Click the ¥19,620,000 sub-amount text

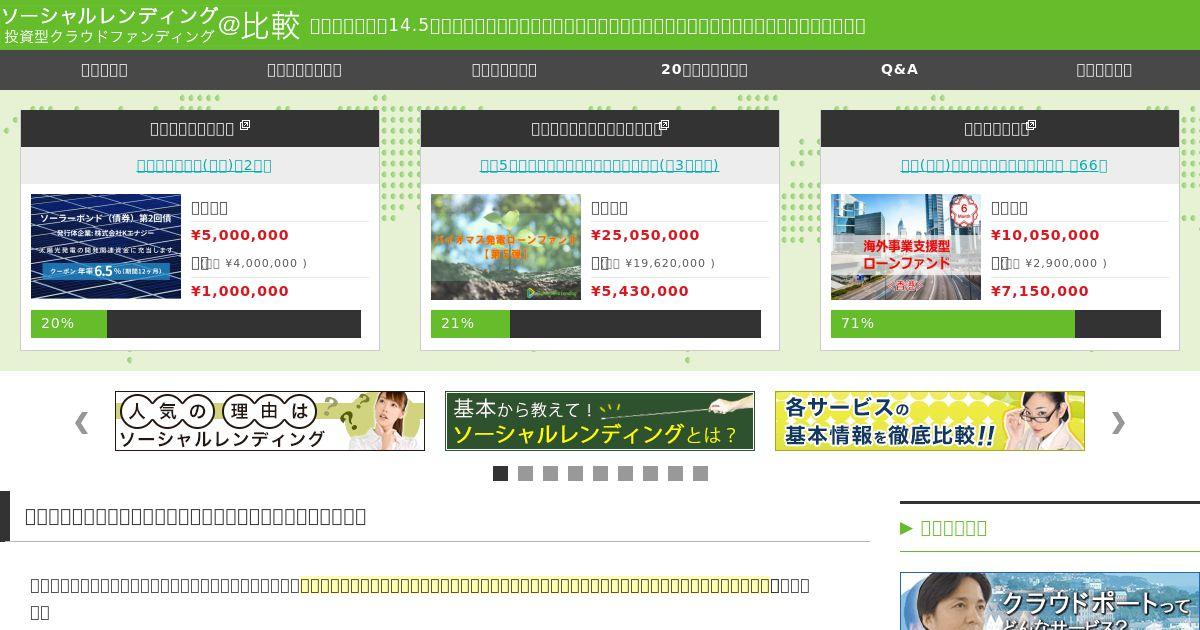666,263
